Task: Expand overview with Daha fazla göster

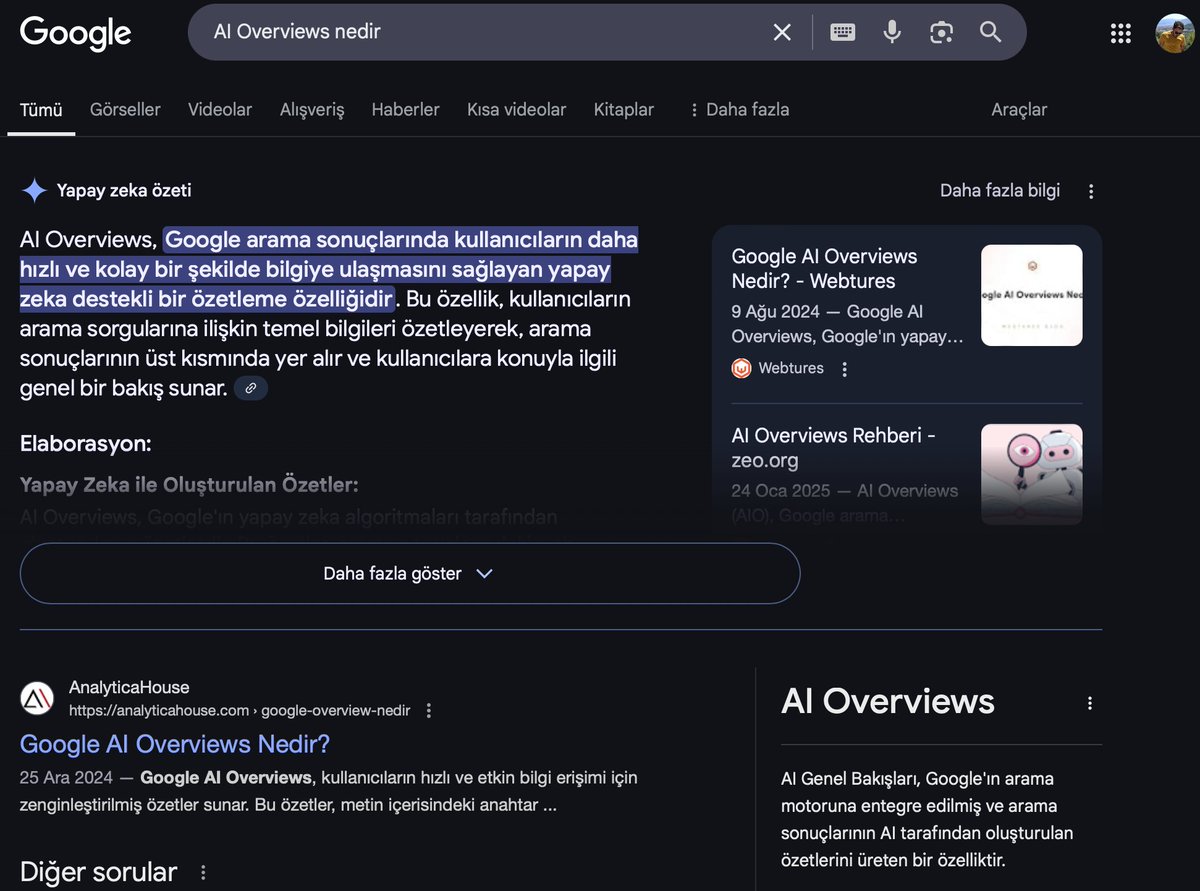Action: [x=410, y=574]
